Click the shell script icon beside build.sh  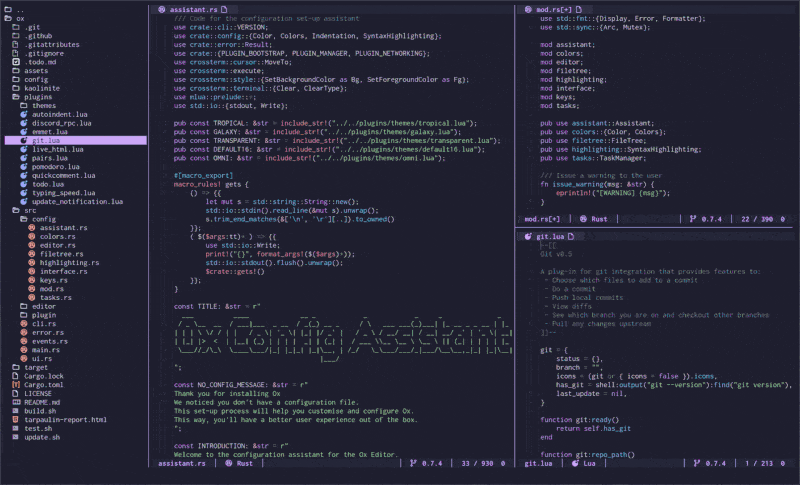tap(15, 411)
